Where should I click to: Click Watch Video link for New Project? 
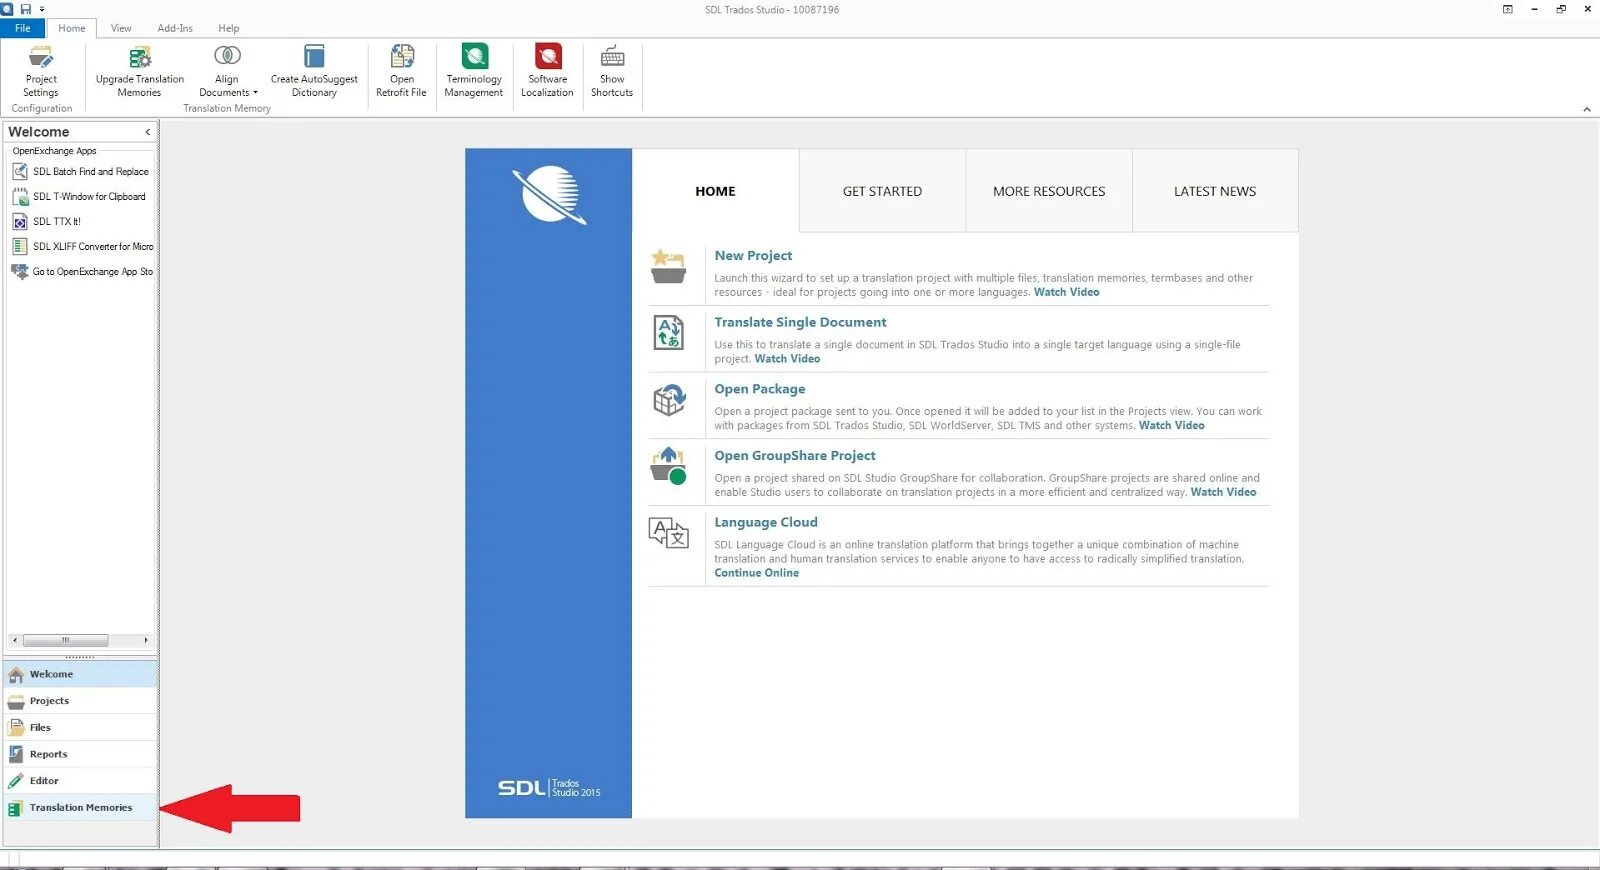1066,292
